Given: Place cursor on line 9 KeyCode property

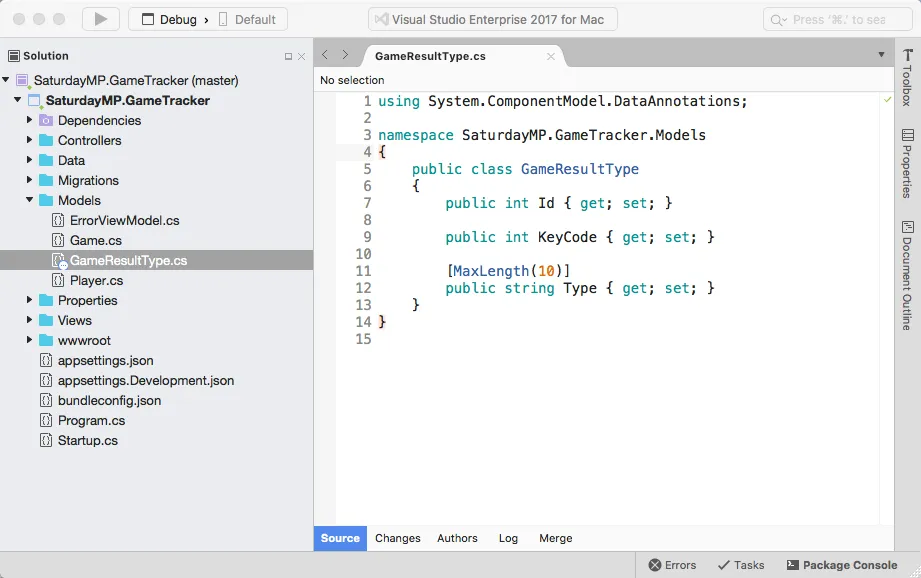Looking at the screenshot, I should pos(579,237).
